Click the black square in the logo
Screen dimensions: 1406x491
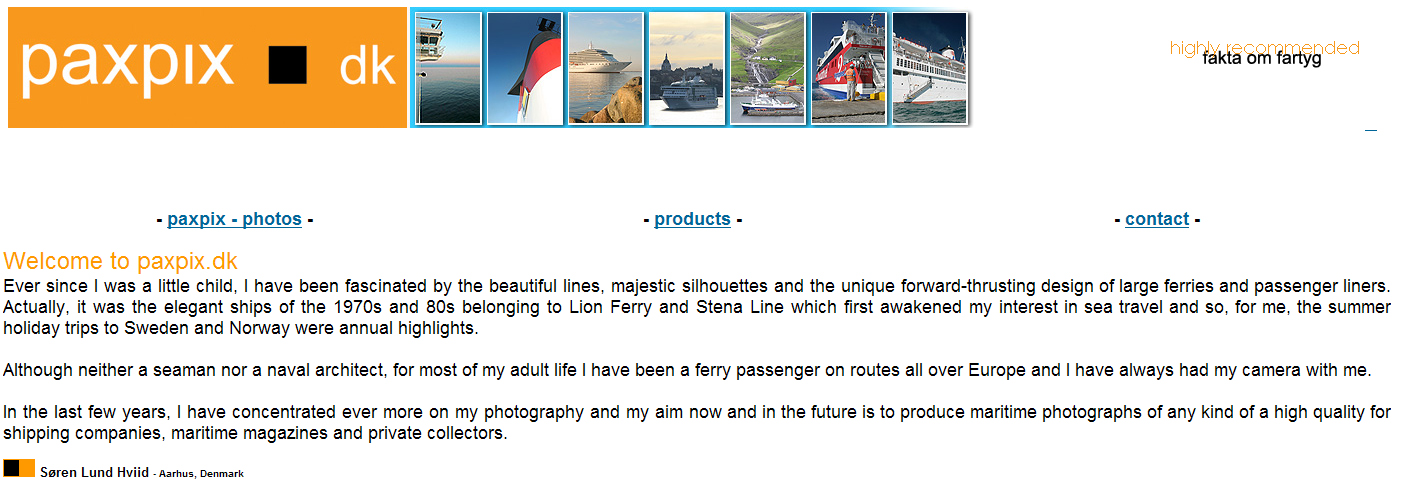[286, 66]
